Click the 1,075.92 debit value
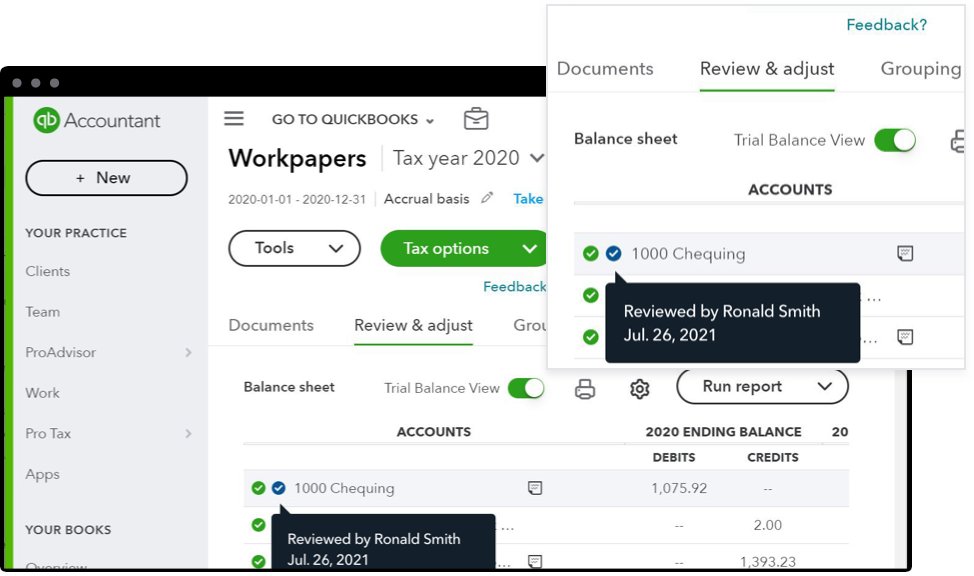Image resolution: width=974 pixels, height=576 pixels. point(679,488)
